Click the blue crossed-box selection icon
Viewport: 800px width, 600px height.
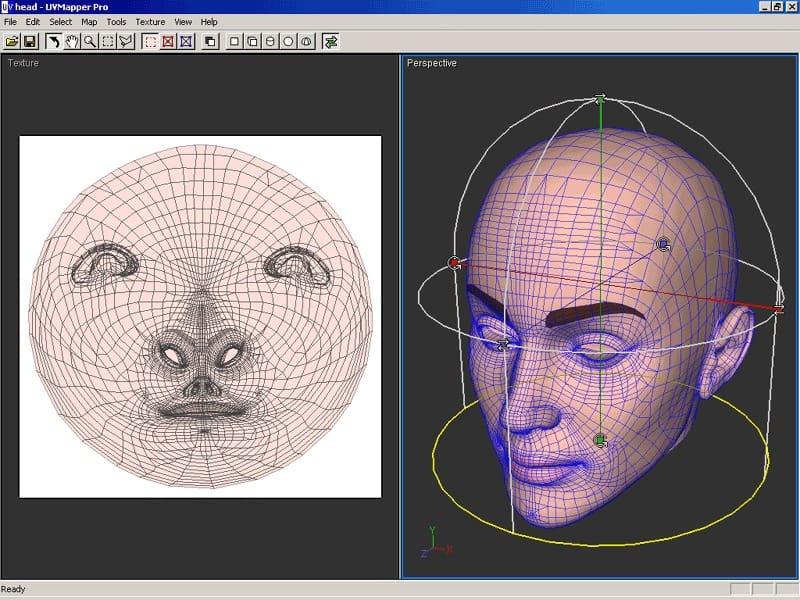coord(186,42)
